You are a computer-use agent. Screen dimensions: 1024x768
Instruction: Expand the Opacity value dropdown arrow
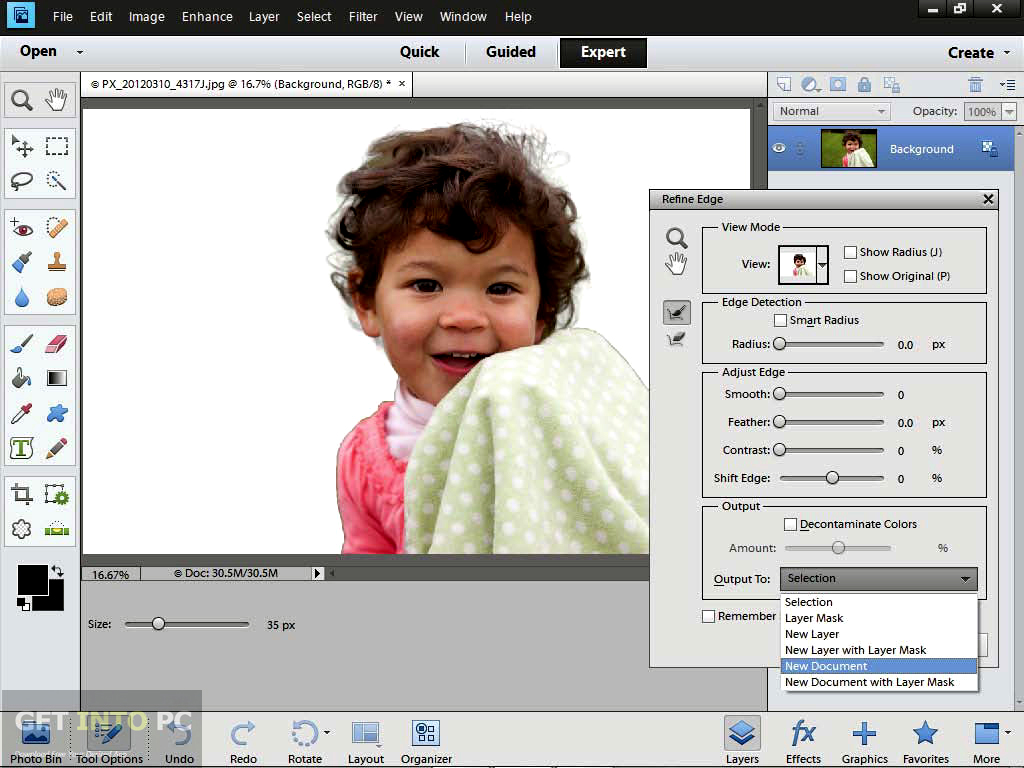coord(1010,112)
